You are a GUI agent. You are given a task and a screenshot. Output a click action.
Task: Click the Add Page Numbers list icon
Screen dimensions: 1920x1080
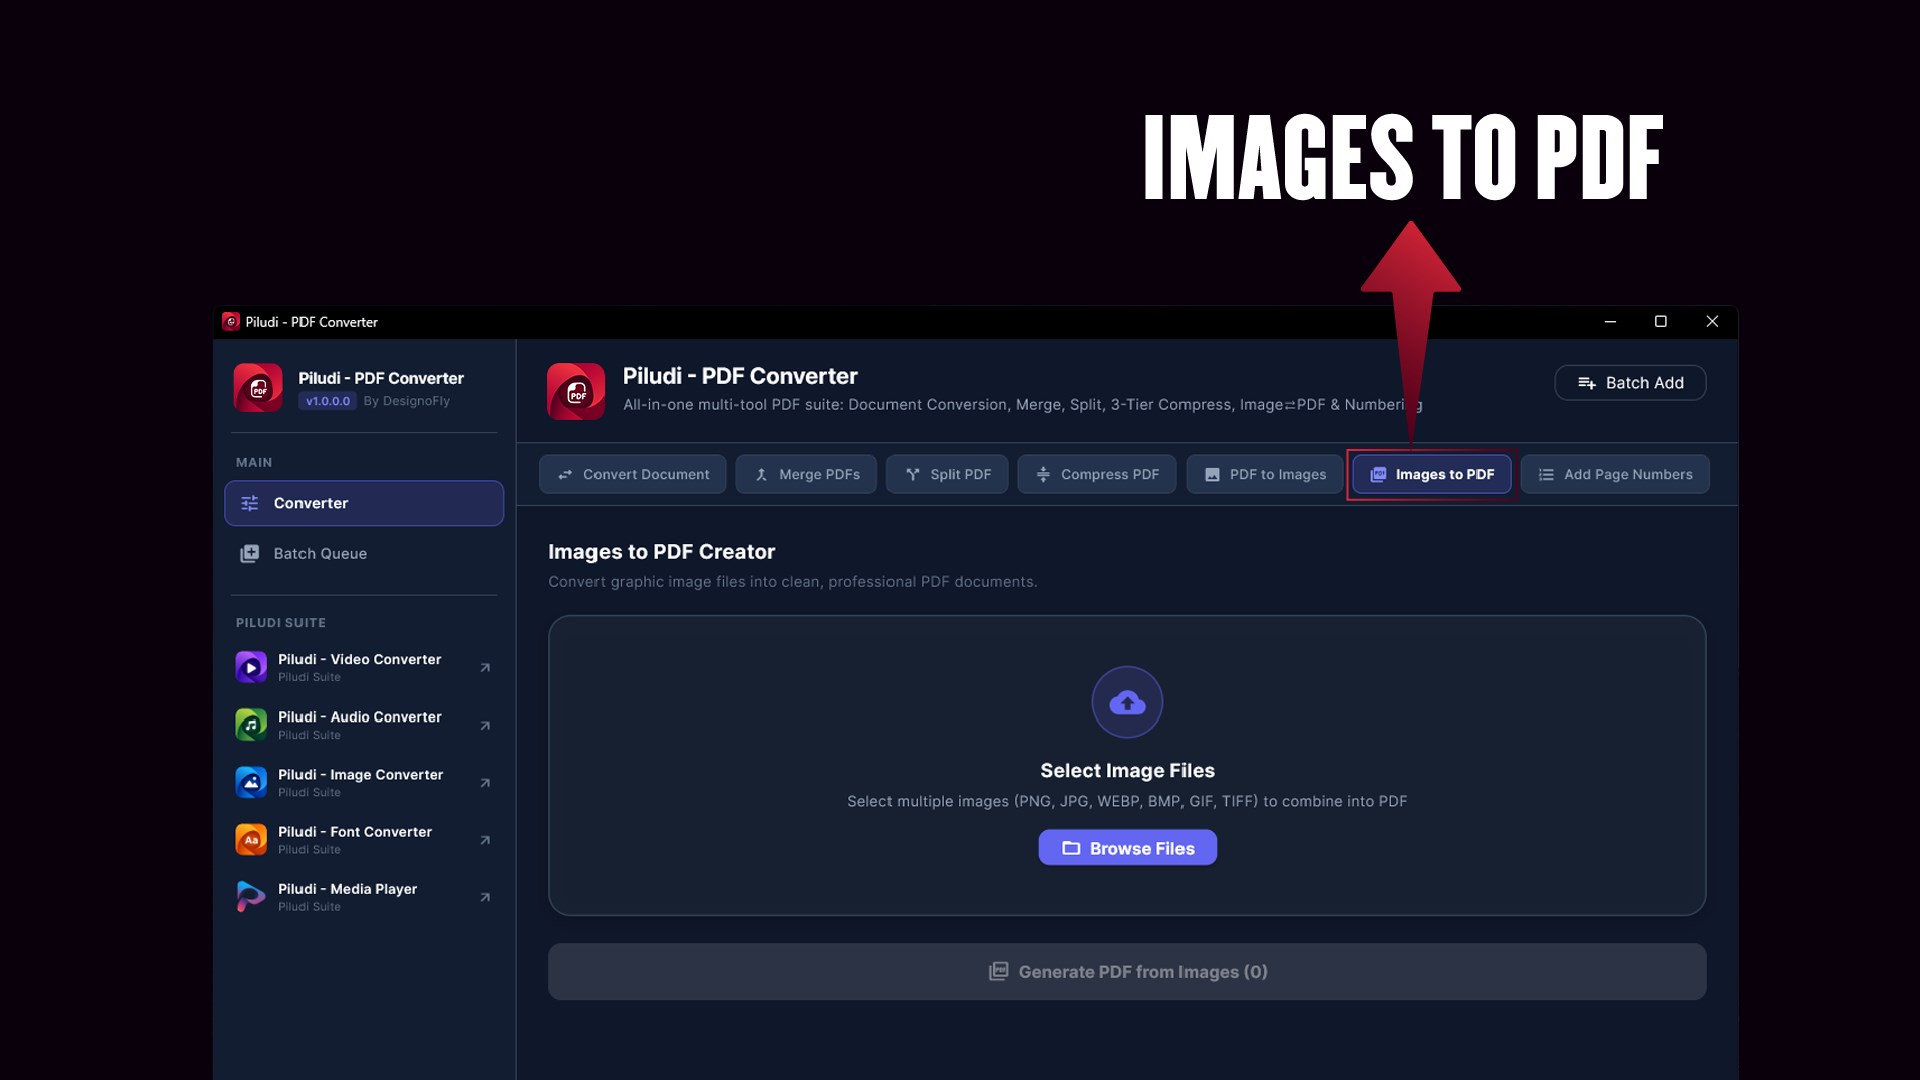point(1546,474)
